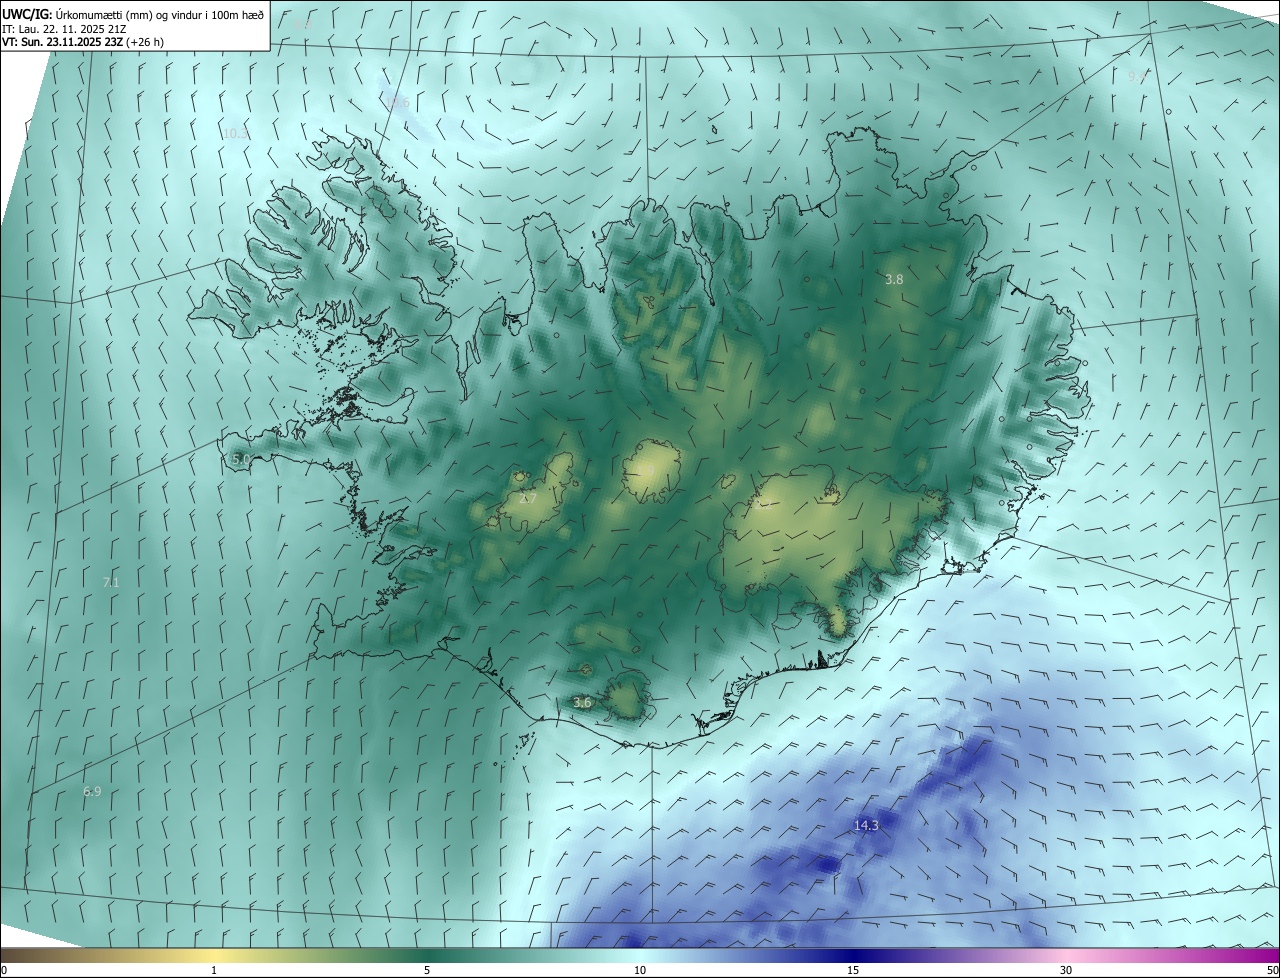Click the 7.1 value west of Iceland
This screenshot has height=978, width=1280.
point(110,582)
